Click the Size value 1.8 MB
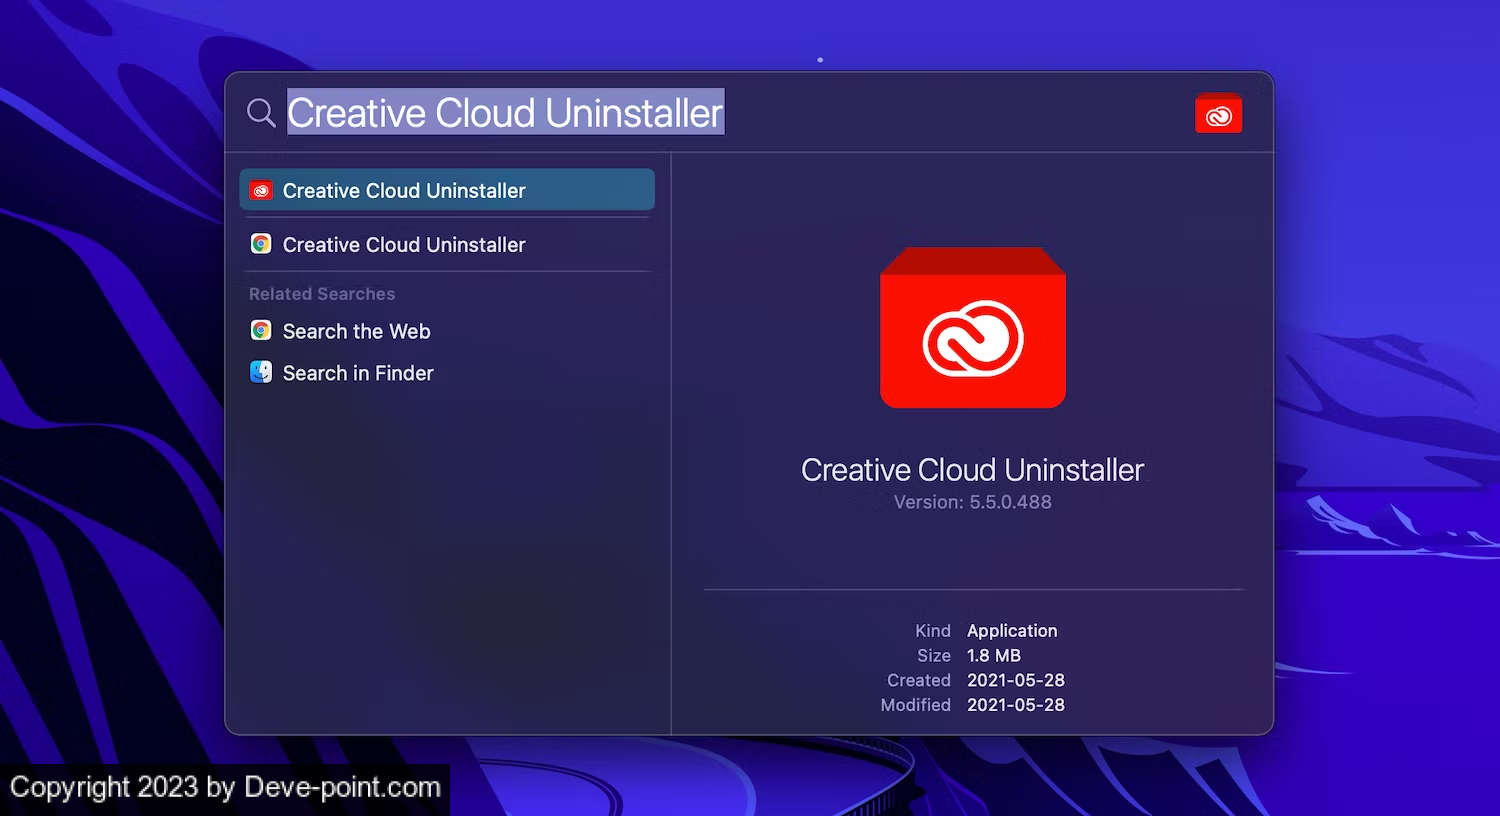Image resolution: width=1500 pixels, height=816 pixels. [994, 656]
